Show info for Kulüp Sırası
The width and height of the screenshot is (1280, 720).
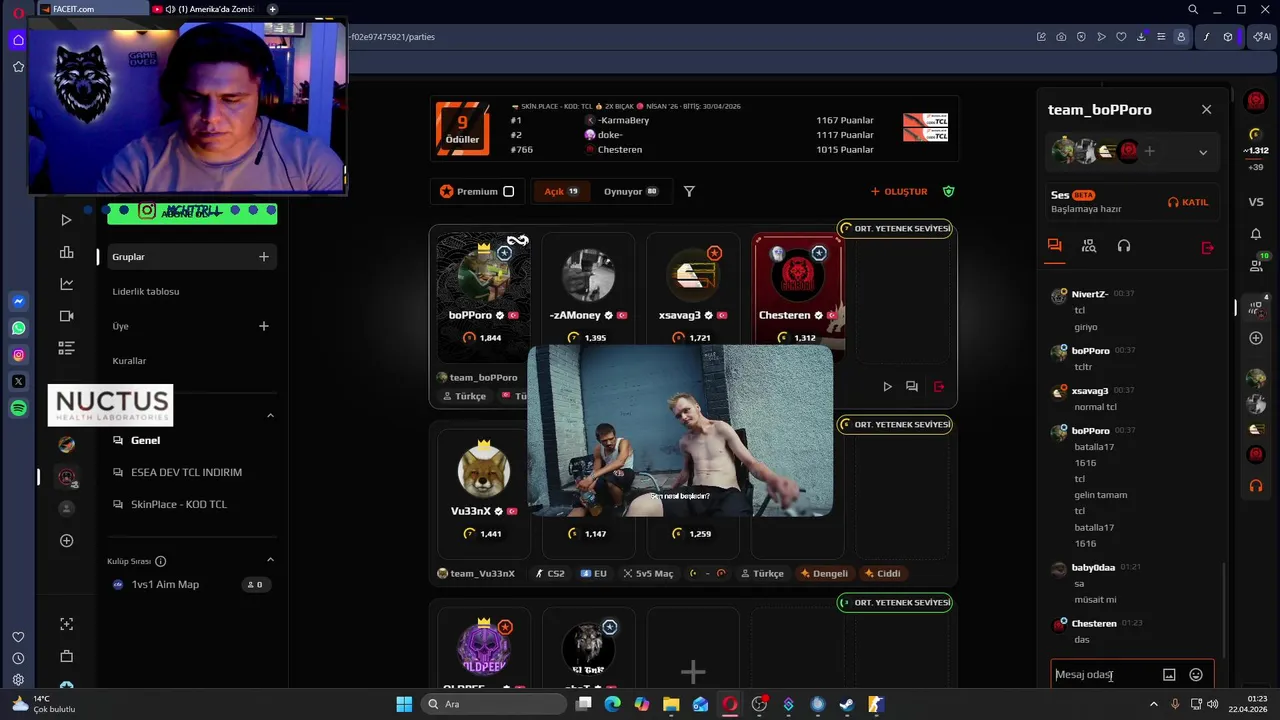click(x=161, y=562)
